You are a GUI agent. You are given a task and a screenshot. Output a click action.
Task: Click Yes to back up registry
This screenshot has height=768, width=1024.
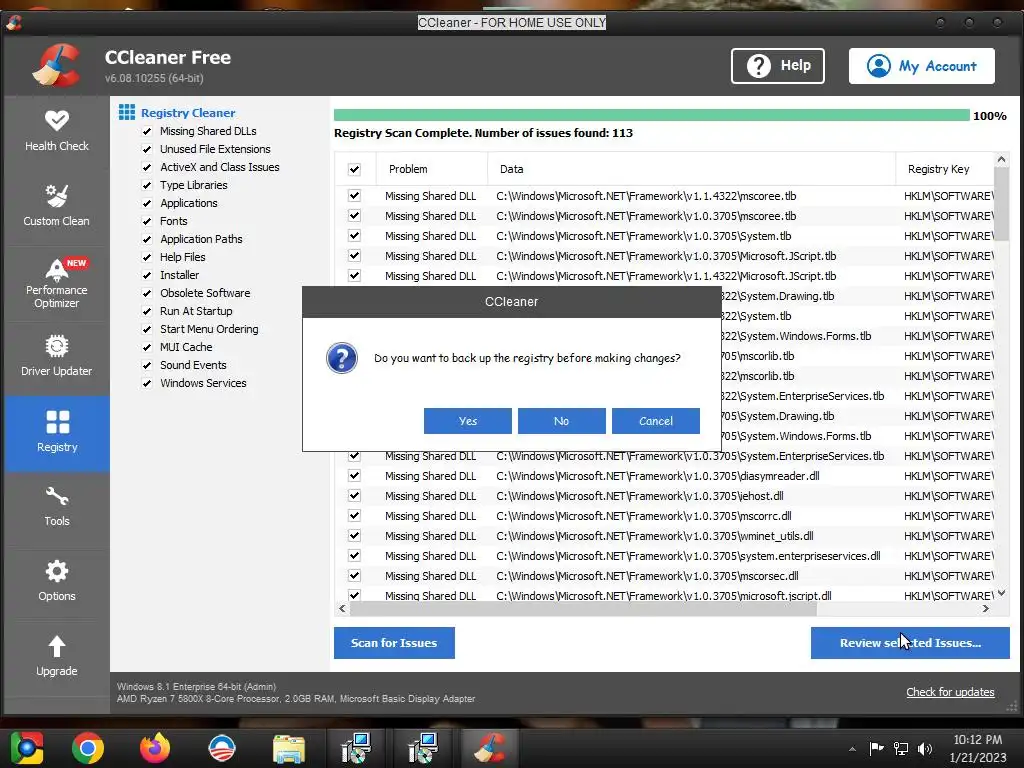468,421
